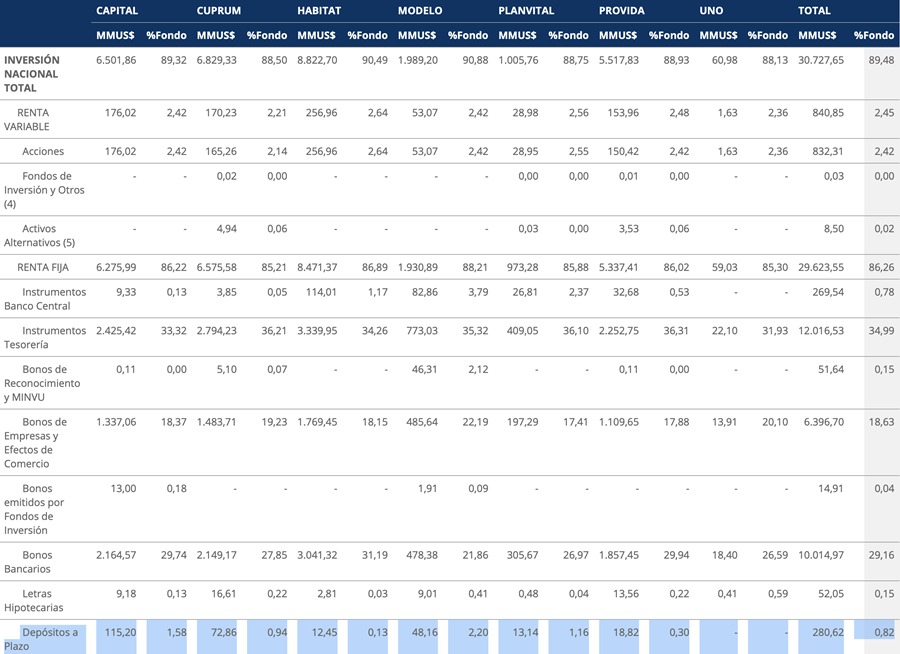Click value 6.501,86 in CAPITAL column
Image resolution: width=900 pixels, height=654 pixels.
(116, 60)
